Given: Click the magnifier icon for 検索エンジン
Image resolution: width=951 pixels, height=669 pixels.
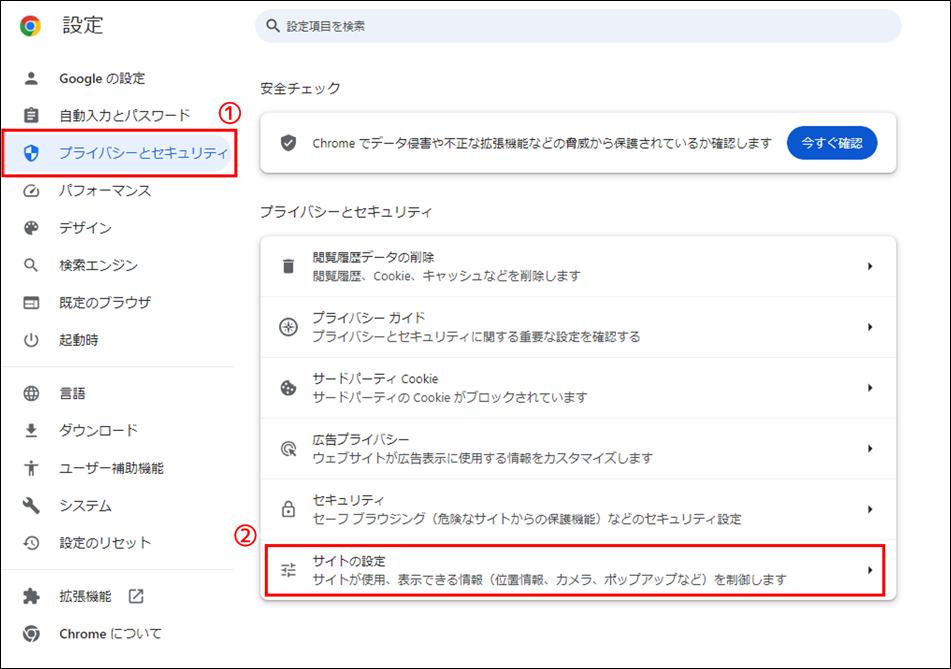Looking at the screenshot, I should 31,265.
